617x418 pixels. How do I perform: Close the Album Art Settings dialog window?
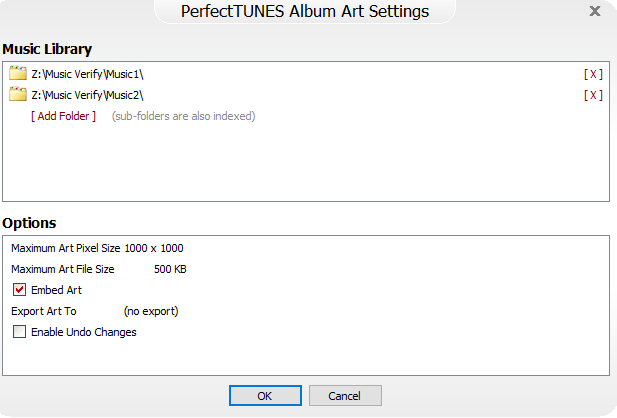pos(595,12)
